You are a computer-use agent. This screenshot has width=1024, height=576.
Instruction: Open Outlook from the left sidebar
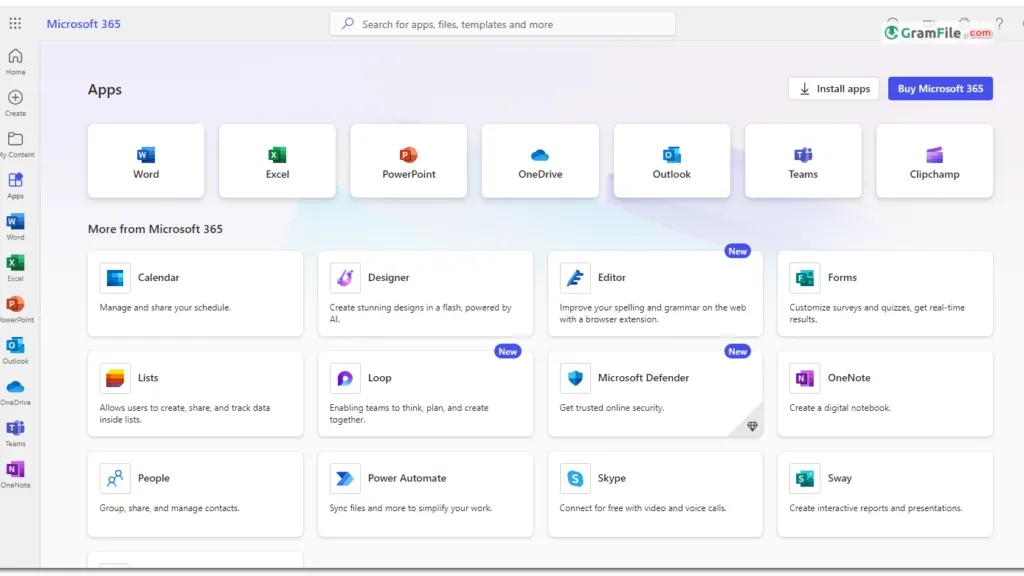[x=16, y=351]
